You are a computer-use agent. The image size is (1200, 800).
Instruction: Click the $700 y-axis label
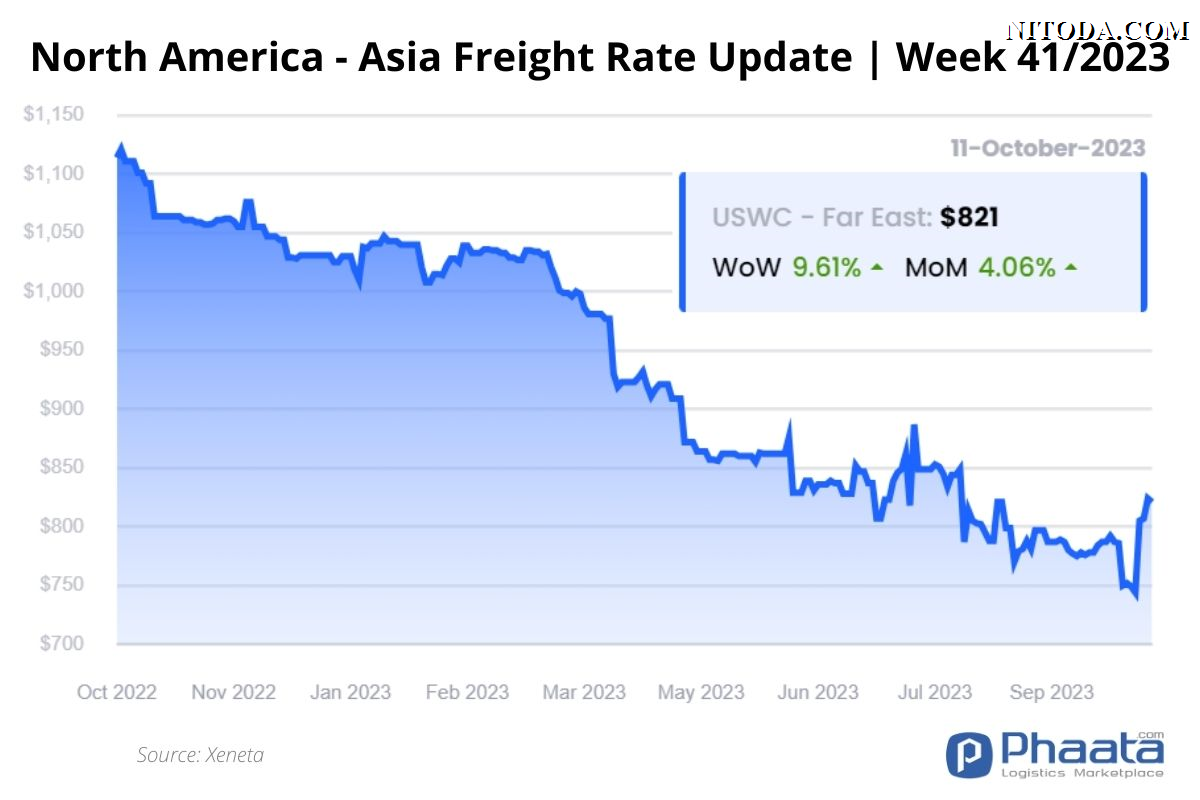point(62,644)
